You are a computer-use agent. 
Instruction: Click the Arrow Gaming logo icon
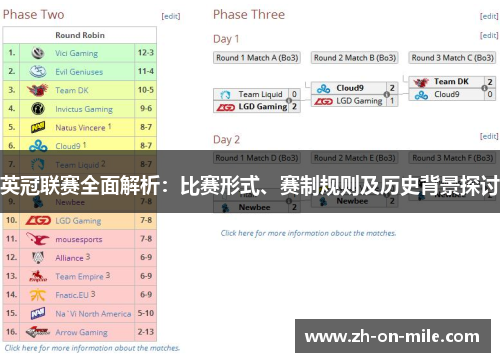coord(38,332)
